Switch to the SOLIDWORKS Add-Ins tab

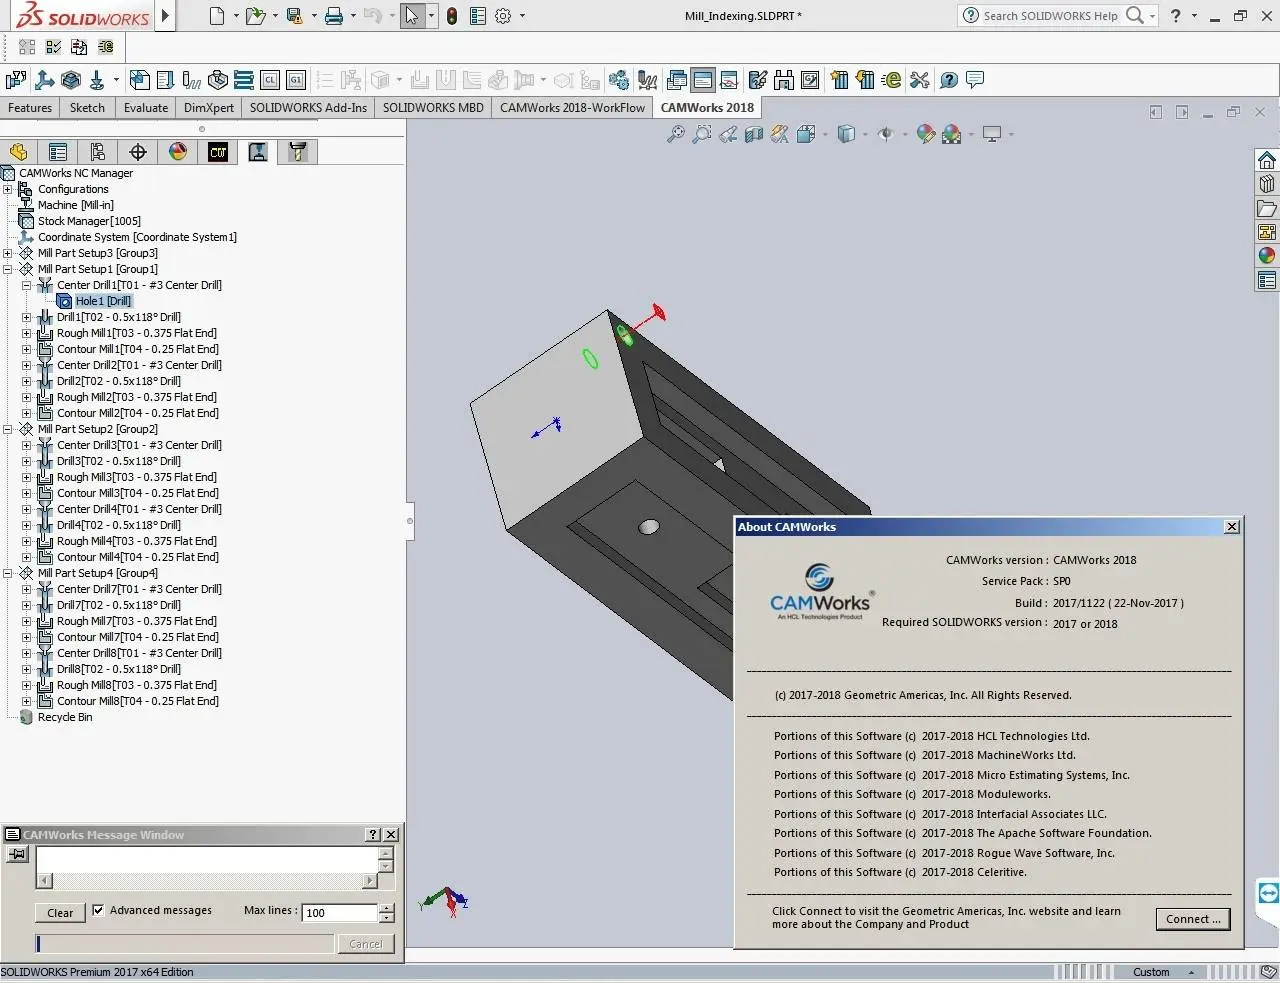tap(308, 108)
